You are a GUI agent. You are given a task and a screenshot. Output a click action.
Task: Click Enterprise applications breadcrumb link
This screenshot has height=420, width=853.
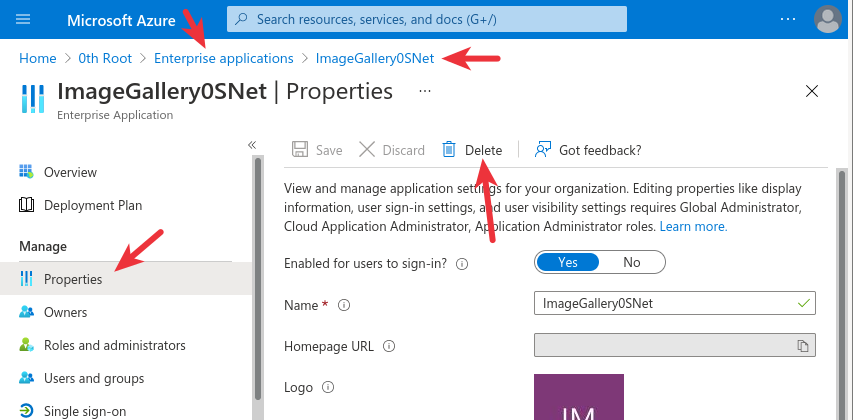pos(224,58)
